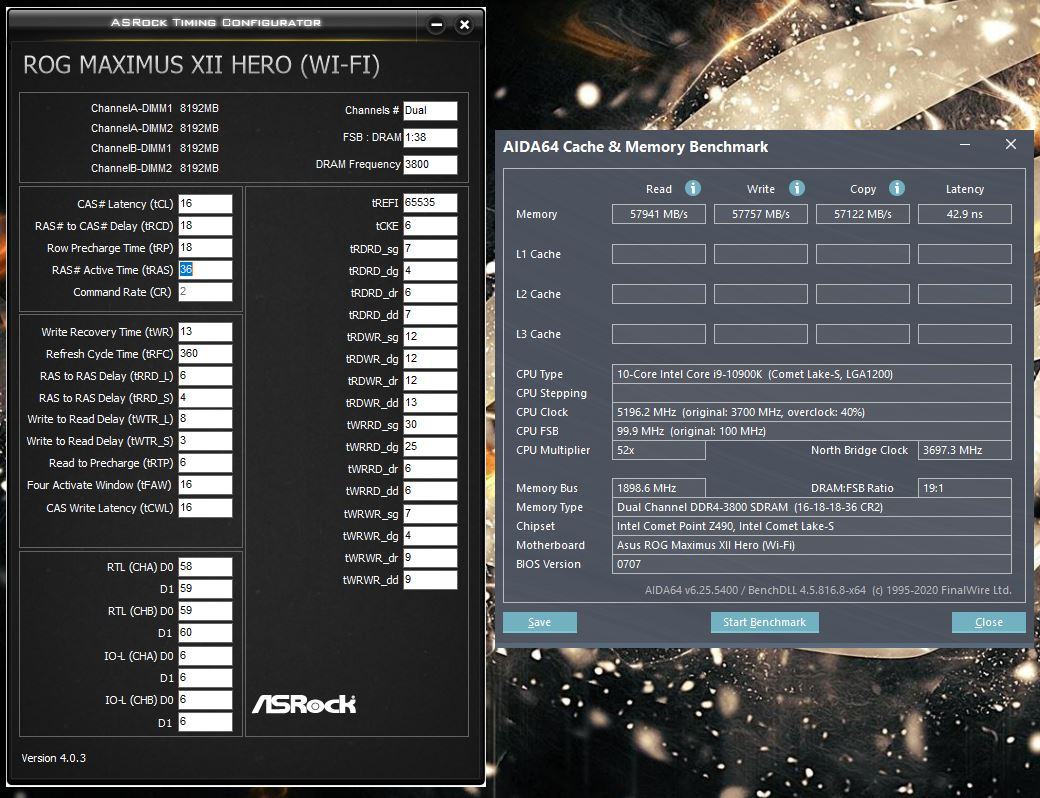Click the ASRock logo
Screen dimensions: 1040x798
click(304, 704)
